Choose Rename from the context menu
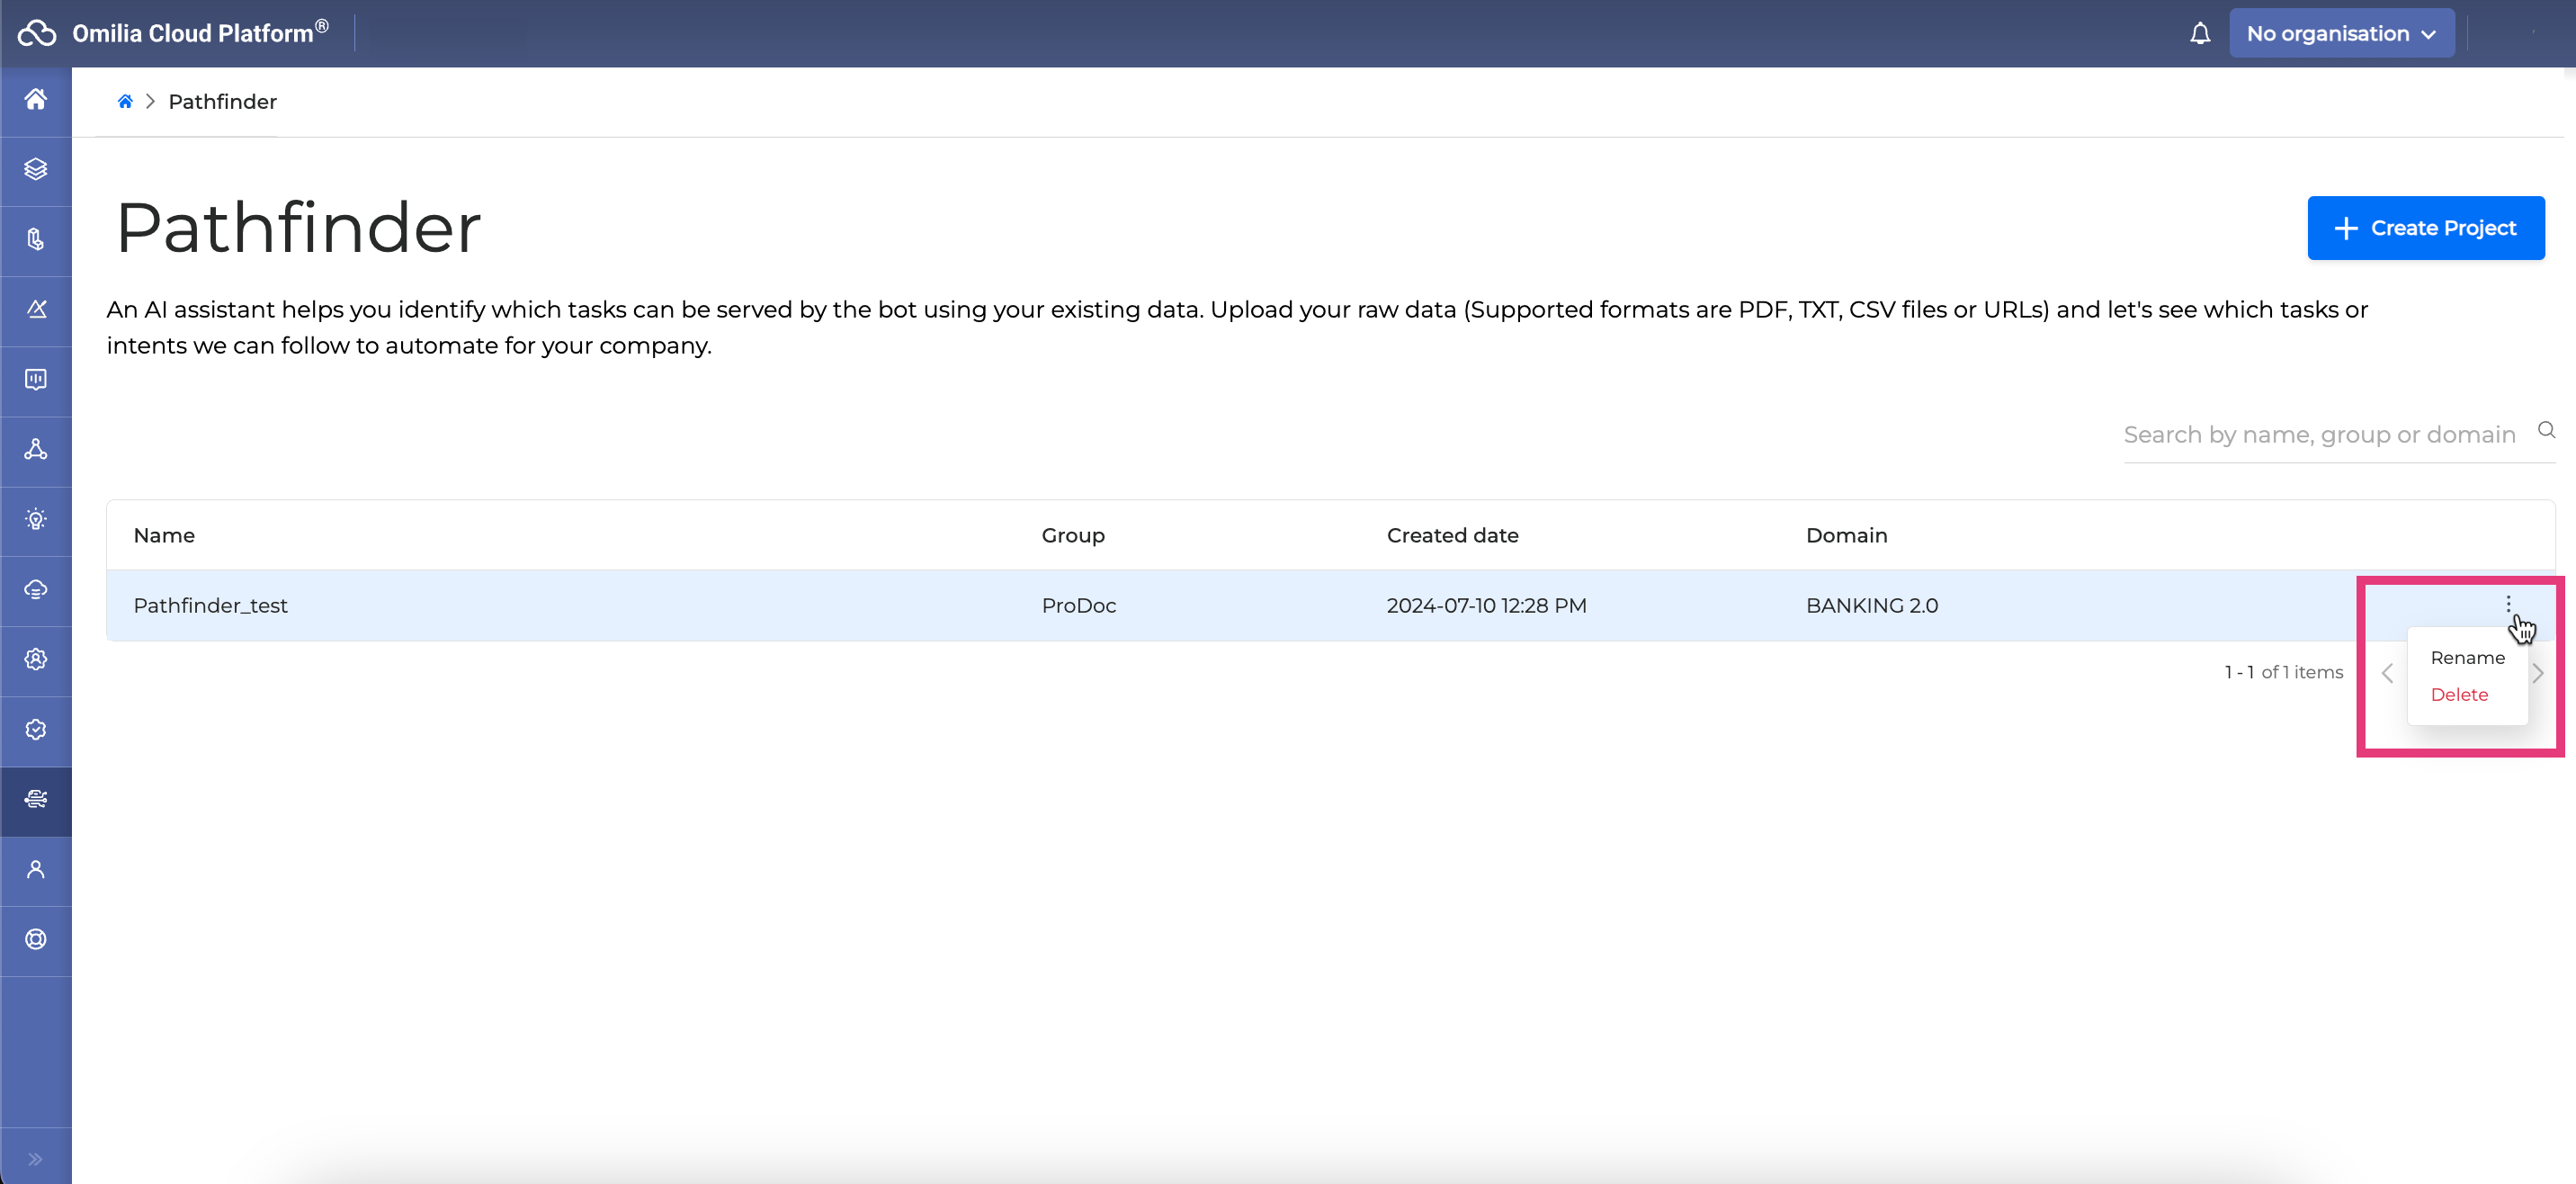Image resolution: width=2576 pixels, height=1184 pixels. coord(2467,658)
